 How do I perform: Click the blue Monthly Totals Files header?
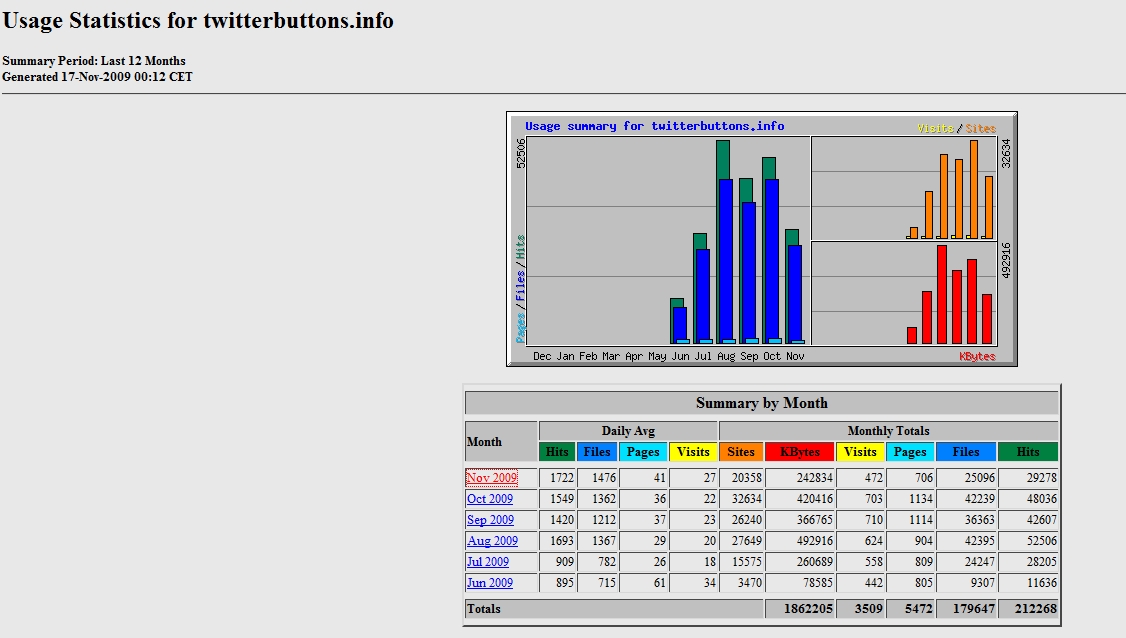(x=966, y=452)
